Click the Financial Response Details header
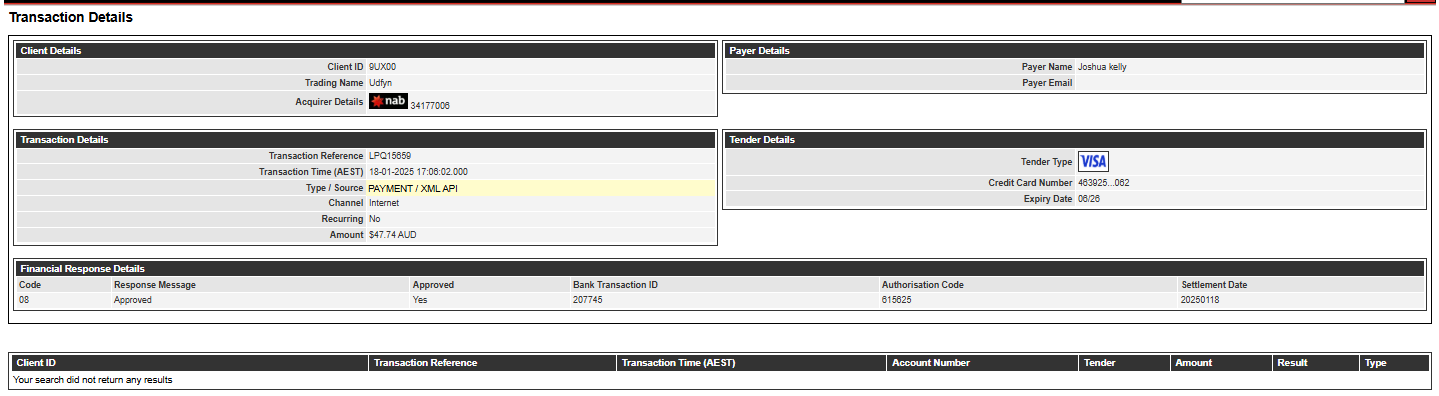Viewport: 1439px width, 396px height. pyautogui.click(x=720, y=269)
